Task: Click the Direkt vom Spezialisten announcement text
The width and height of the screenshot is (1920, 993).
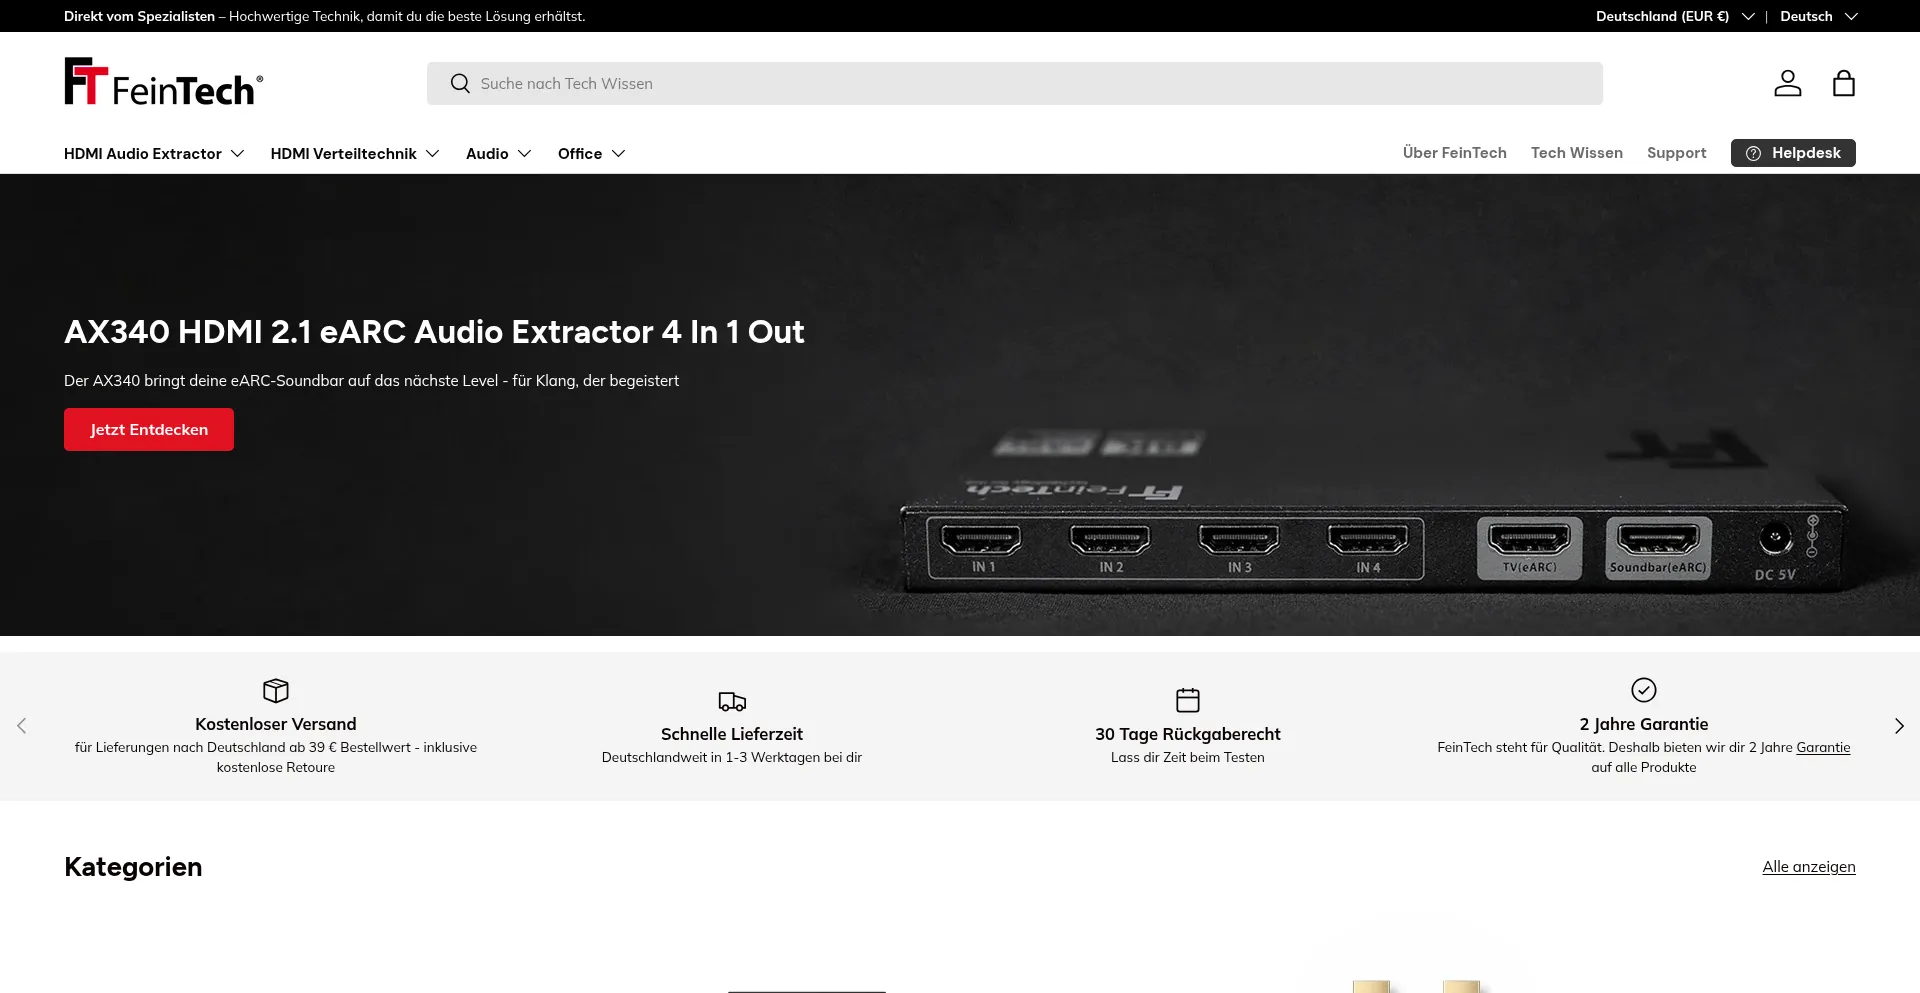Action: 325,16
